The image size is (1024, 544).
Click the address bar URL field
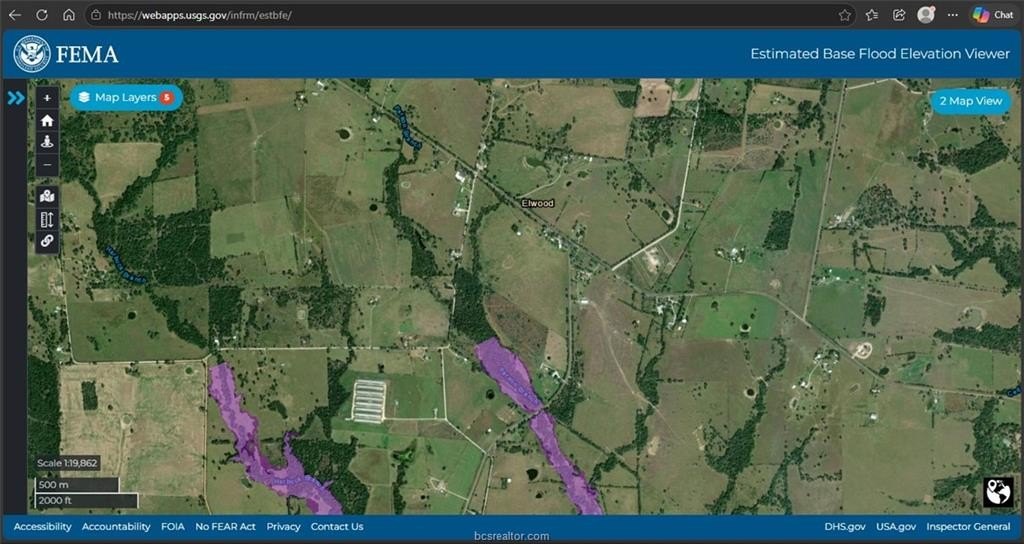(x=470, y=14)
